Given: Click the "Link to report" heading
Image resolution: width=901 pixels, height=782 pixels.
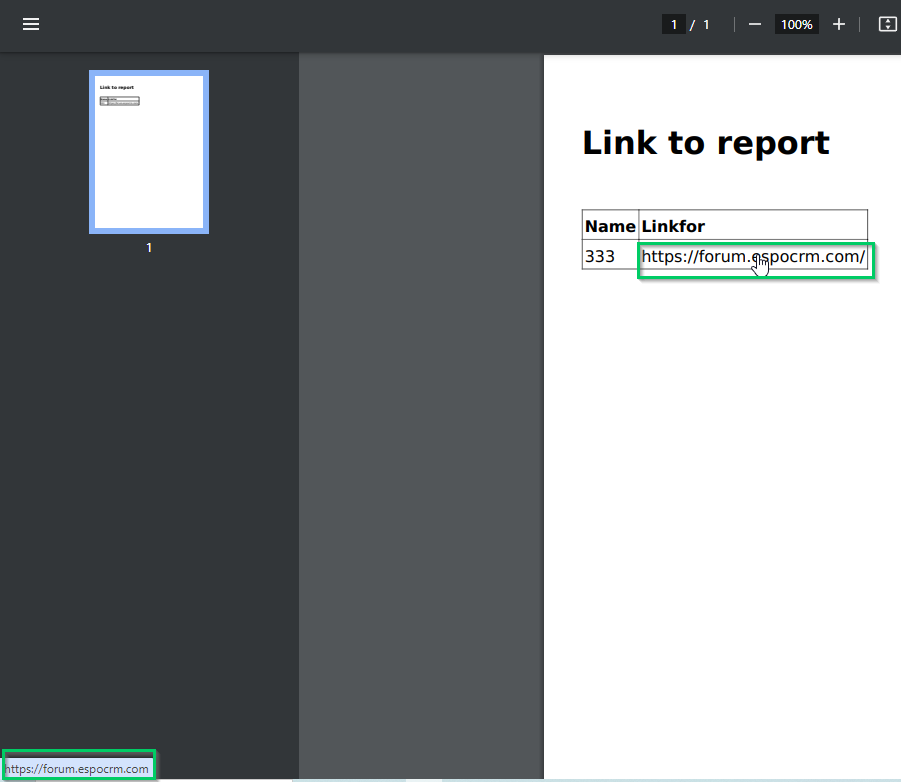Looking at the screenshot, I should 705,143.
